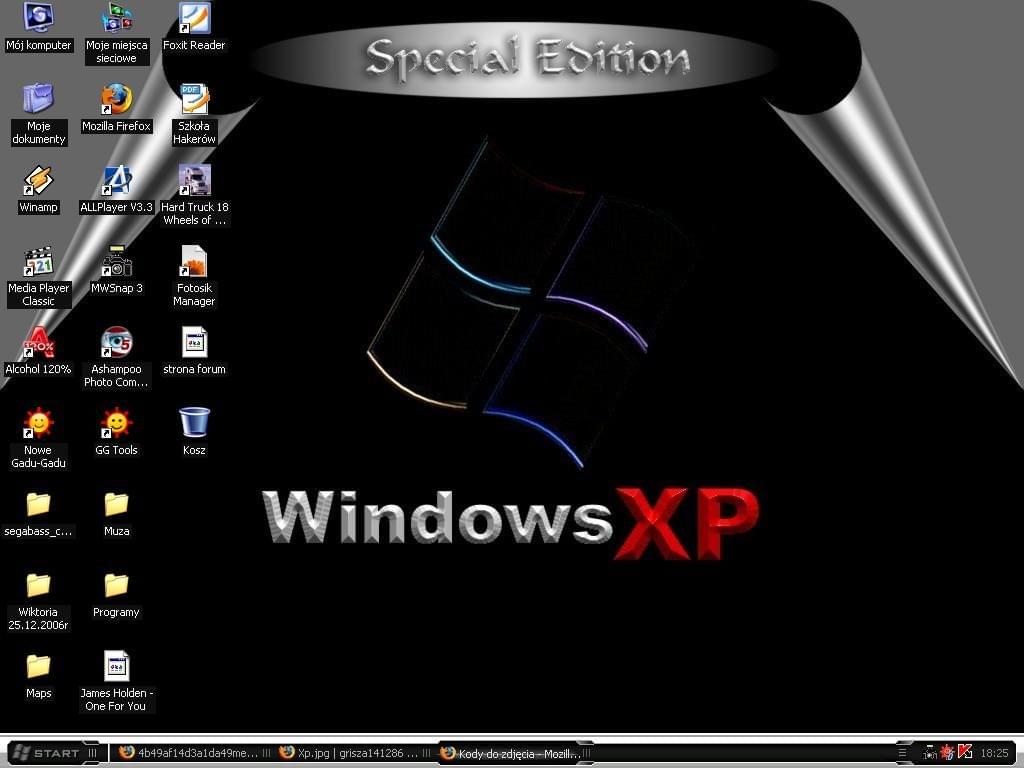The width and height of the screenshot is (1024, 768).
Task: Switch to Kody do zdjęcia Mozilla taskbar window
Action: click(515, 753)
